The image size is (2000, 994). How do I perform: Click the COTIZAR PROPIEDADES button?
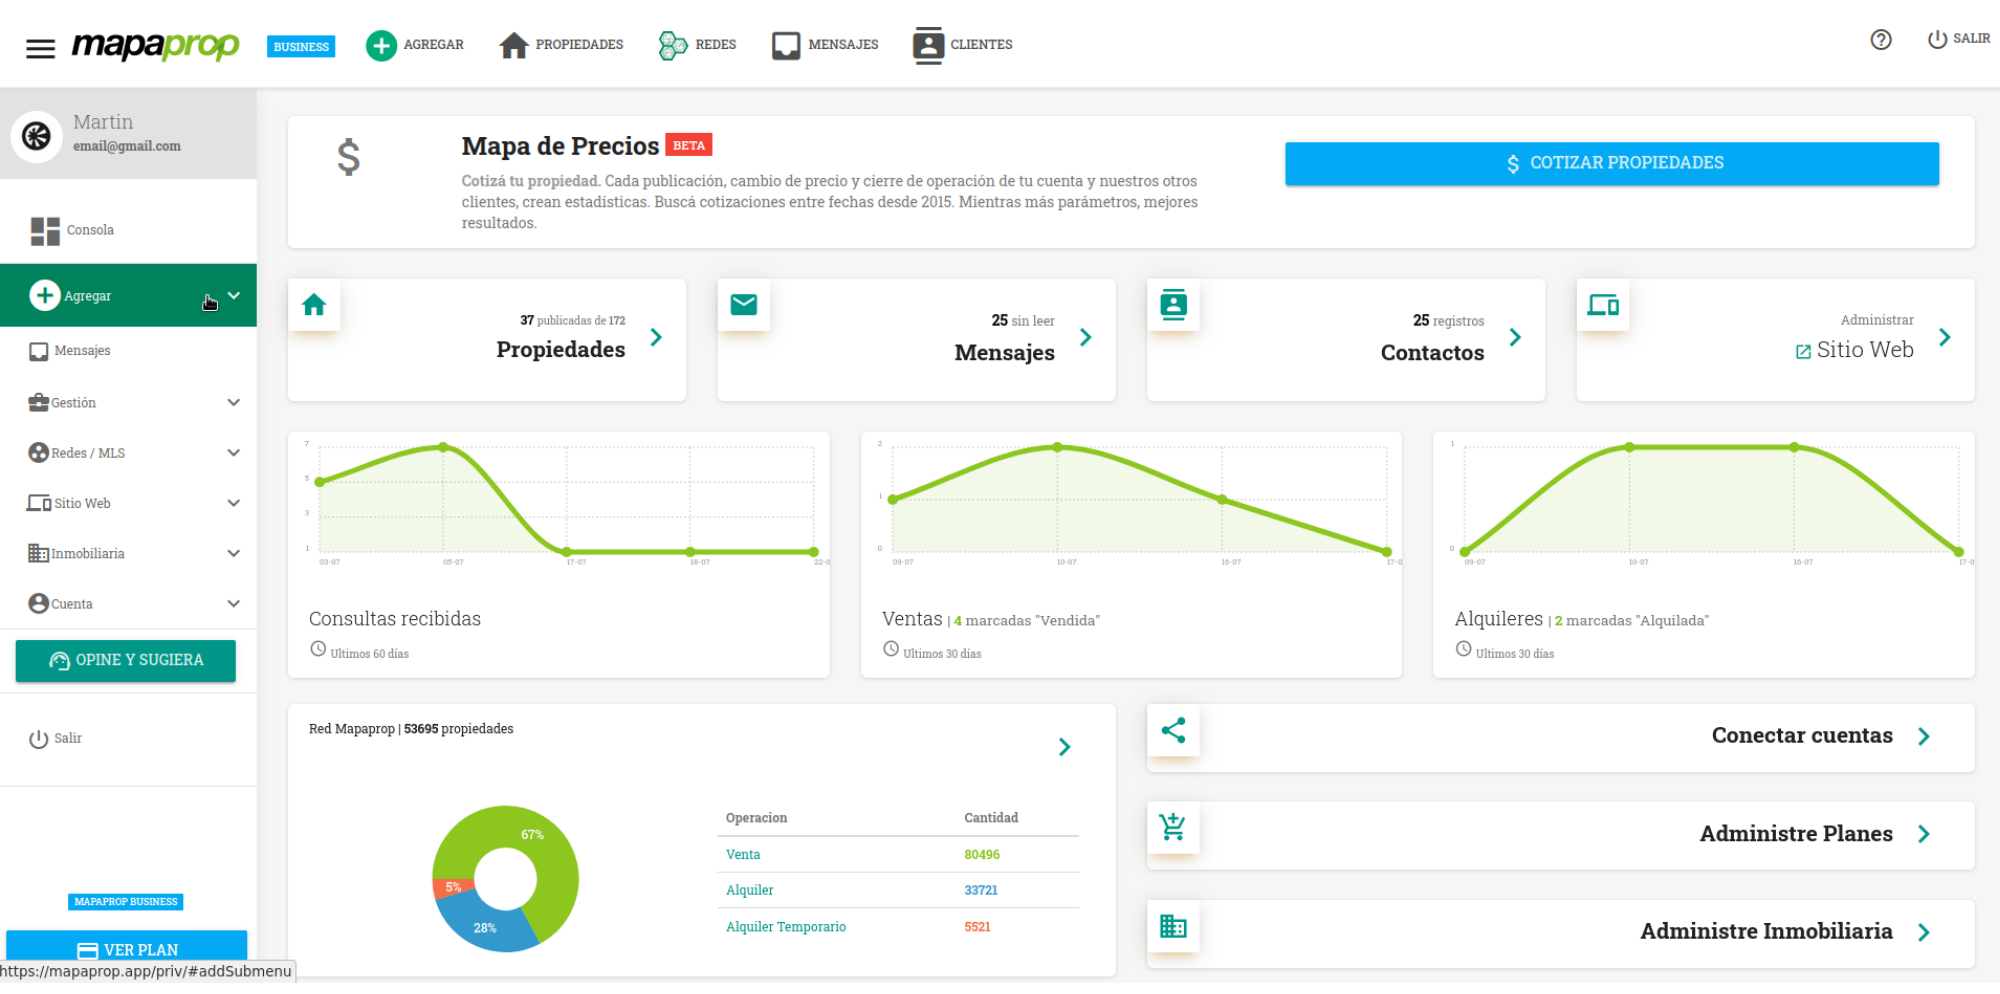pos(1612,163)
